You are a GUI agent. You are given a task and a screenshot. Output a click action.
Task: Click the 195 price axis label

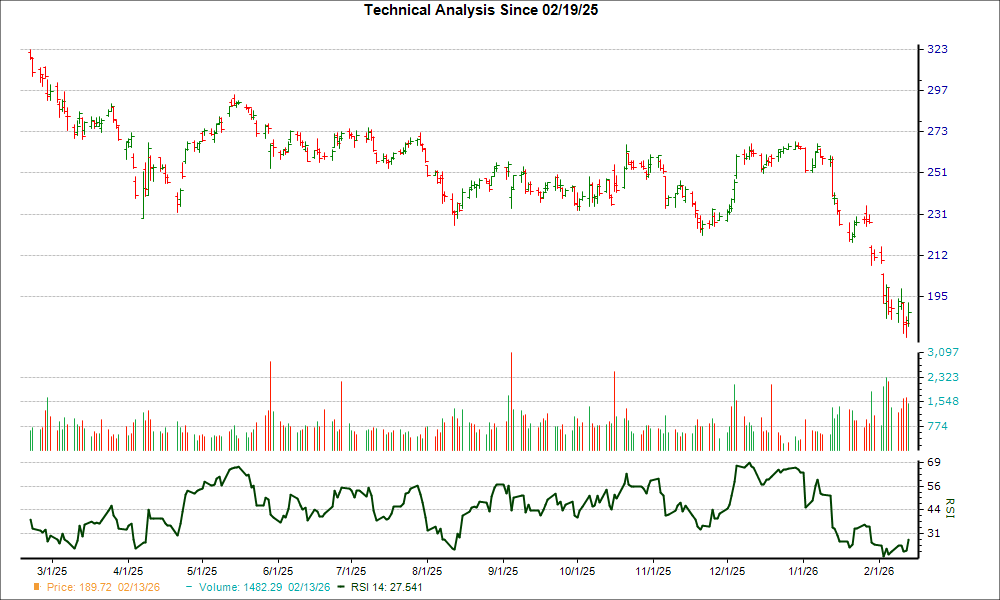[937, 296]
